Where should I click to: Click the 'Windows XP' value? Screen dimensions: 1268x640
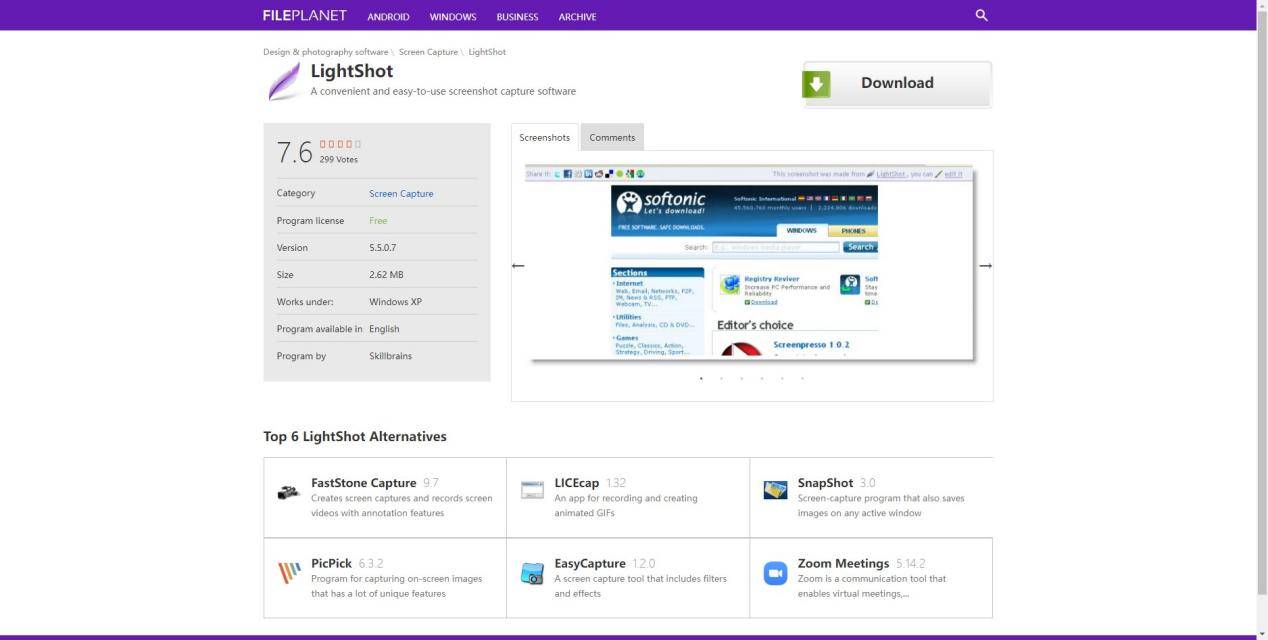(395, 302)
